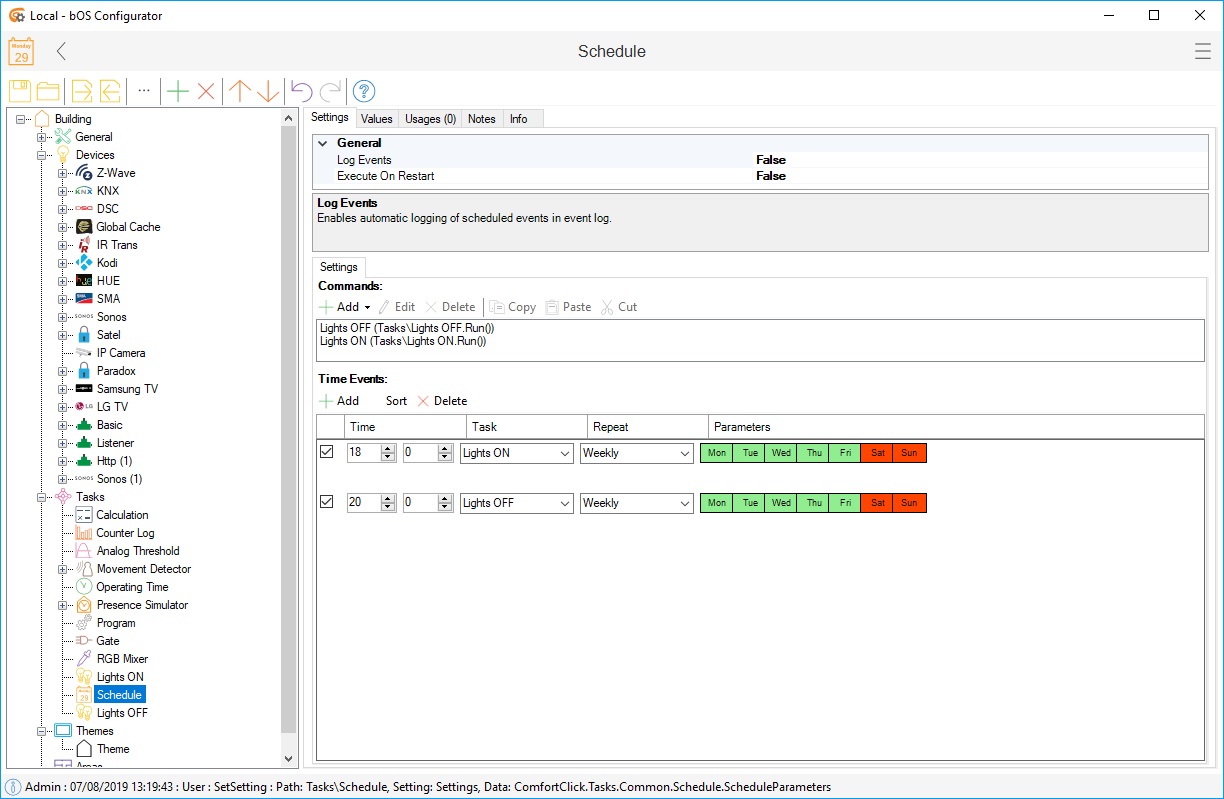The height and width of the screenshot is (799, 1224).
Task: Toggle Tue in the Lights ON row
Action: (x=750, y=453)
